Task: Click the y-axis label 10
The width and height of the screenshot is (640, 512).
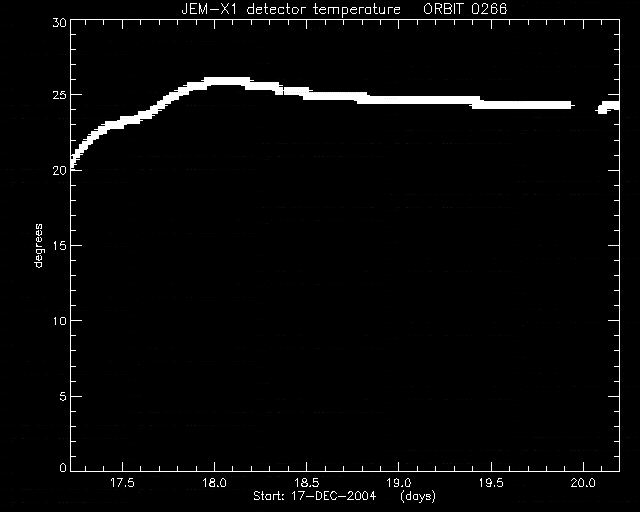Action: [x=60, y=321]
